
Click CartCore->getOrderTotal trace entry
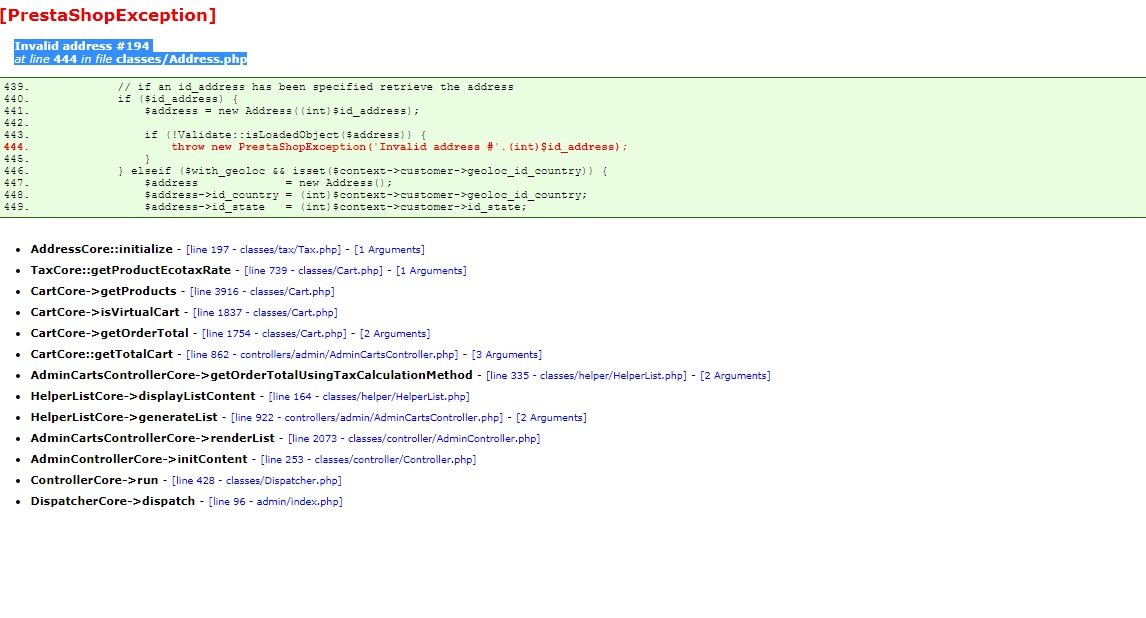(x=110, y=333)
